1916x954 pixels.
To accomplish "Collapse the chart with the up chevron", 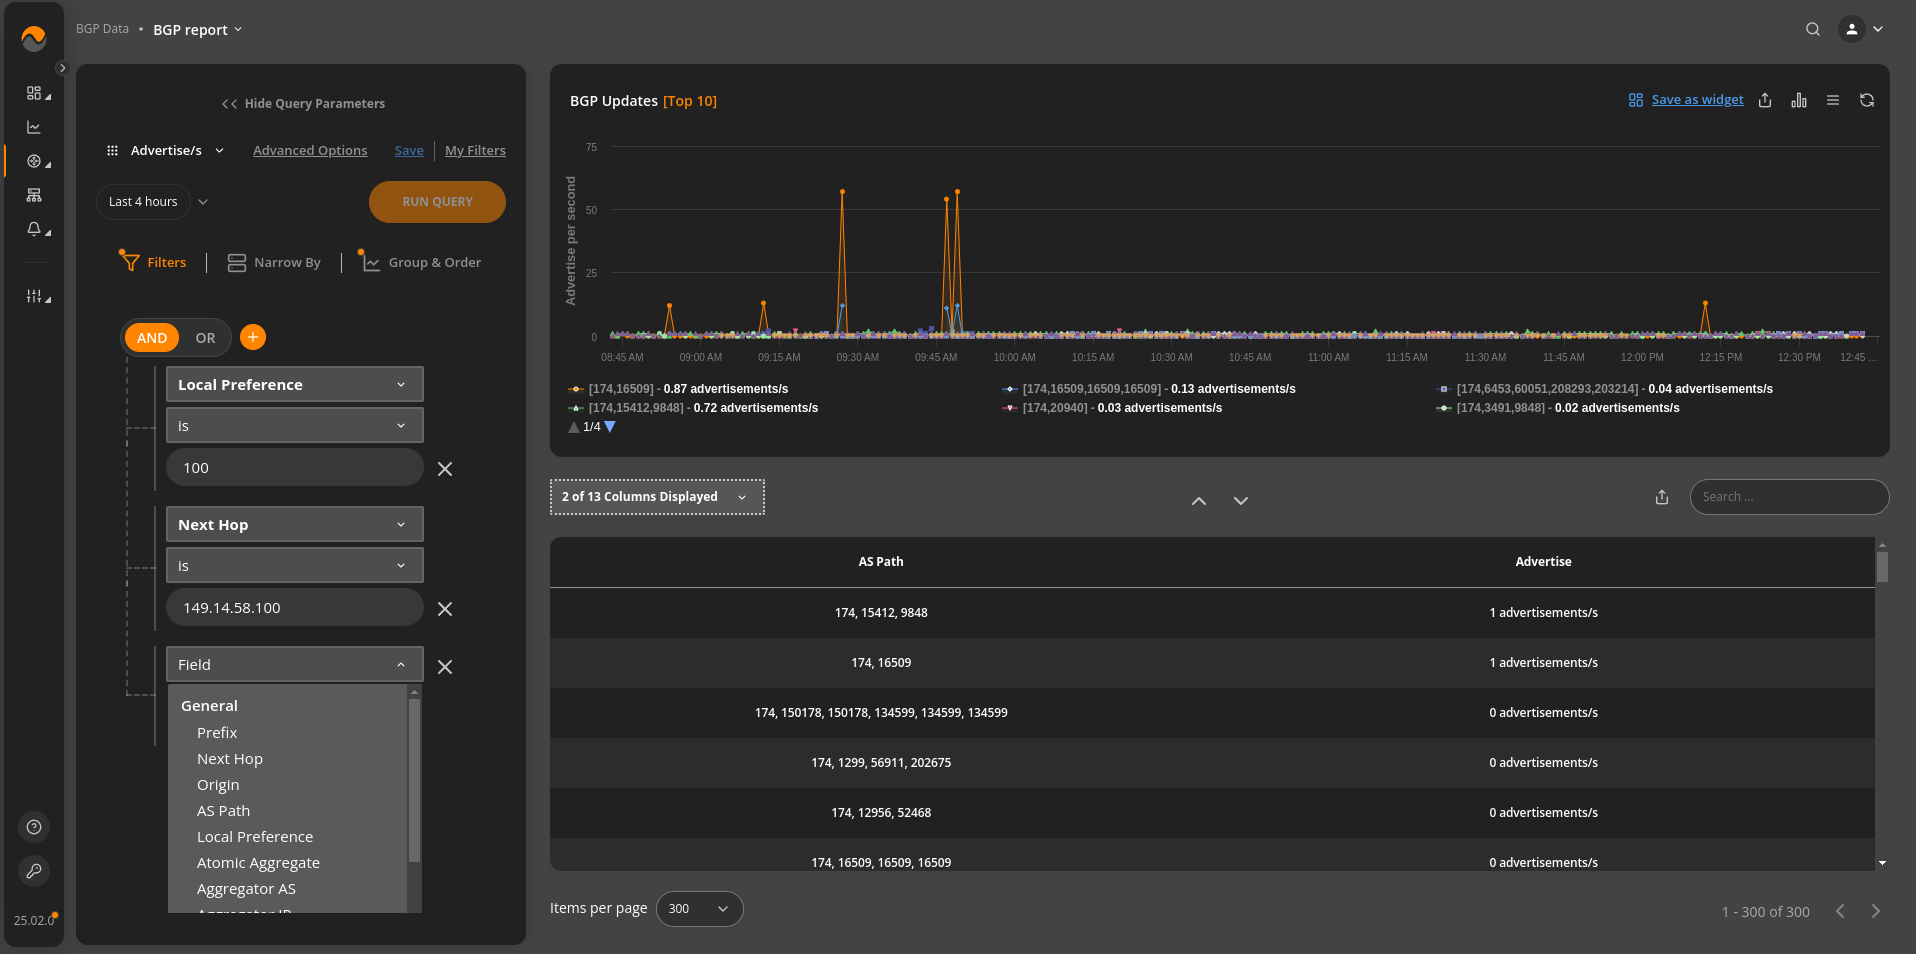I will pyautogui.click(x=1199, y=501).
